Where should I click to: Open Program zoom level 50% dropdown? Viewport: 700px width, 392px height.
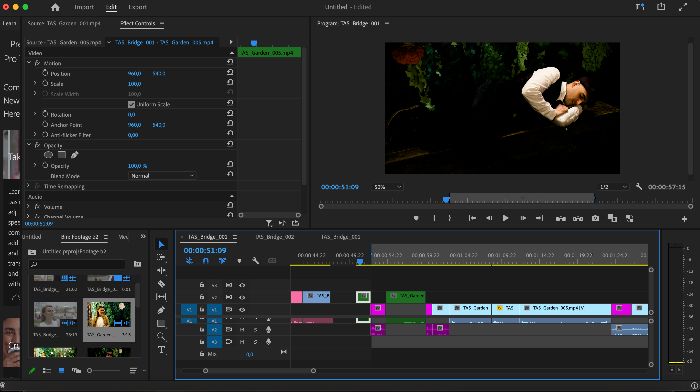(387, 187)
